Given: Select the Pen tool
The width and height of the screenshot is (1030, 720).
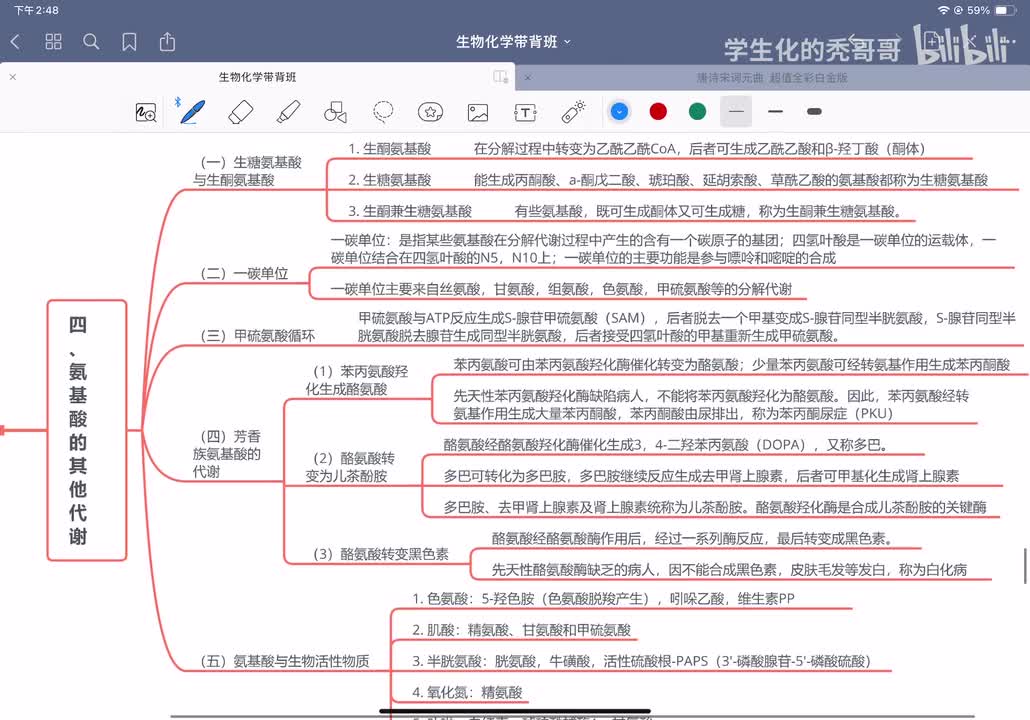Looking at the screenshot, I should 192,112.
